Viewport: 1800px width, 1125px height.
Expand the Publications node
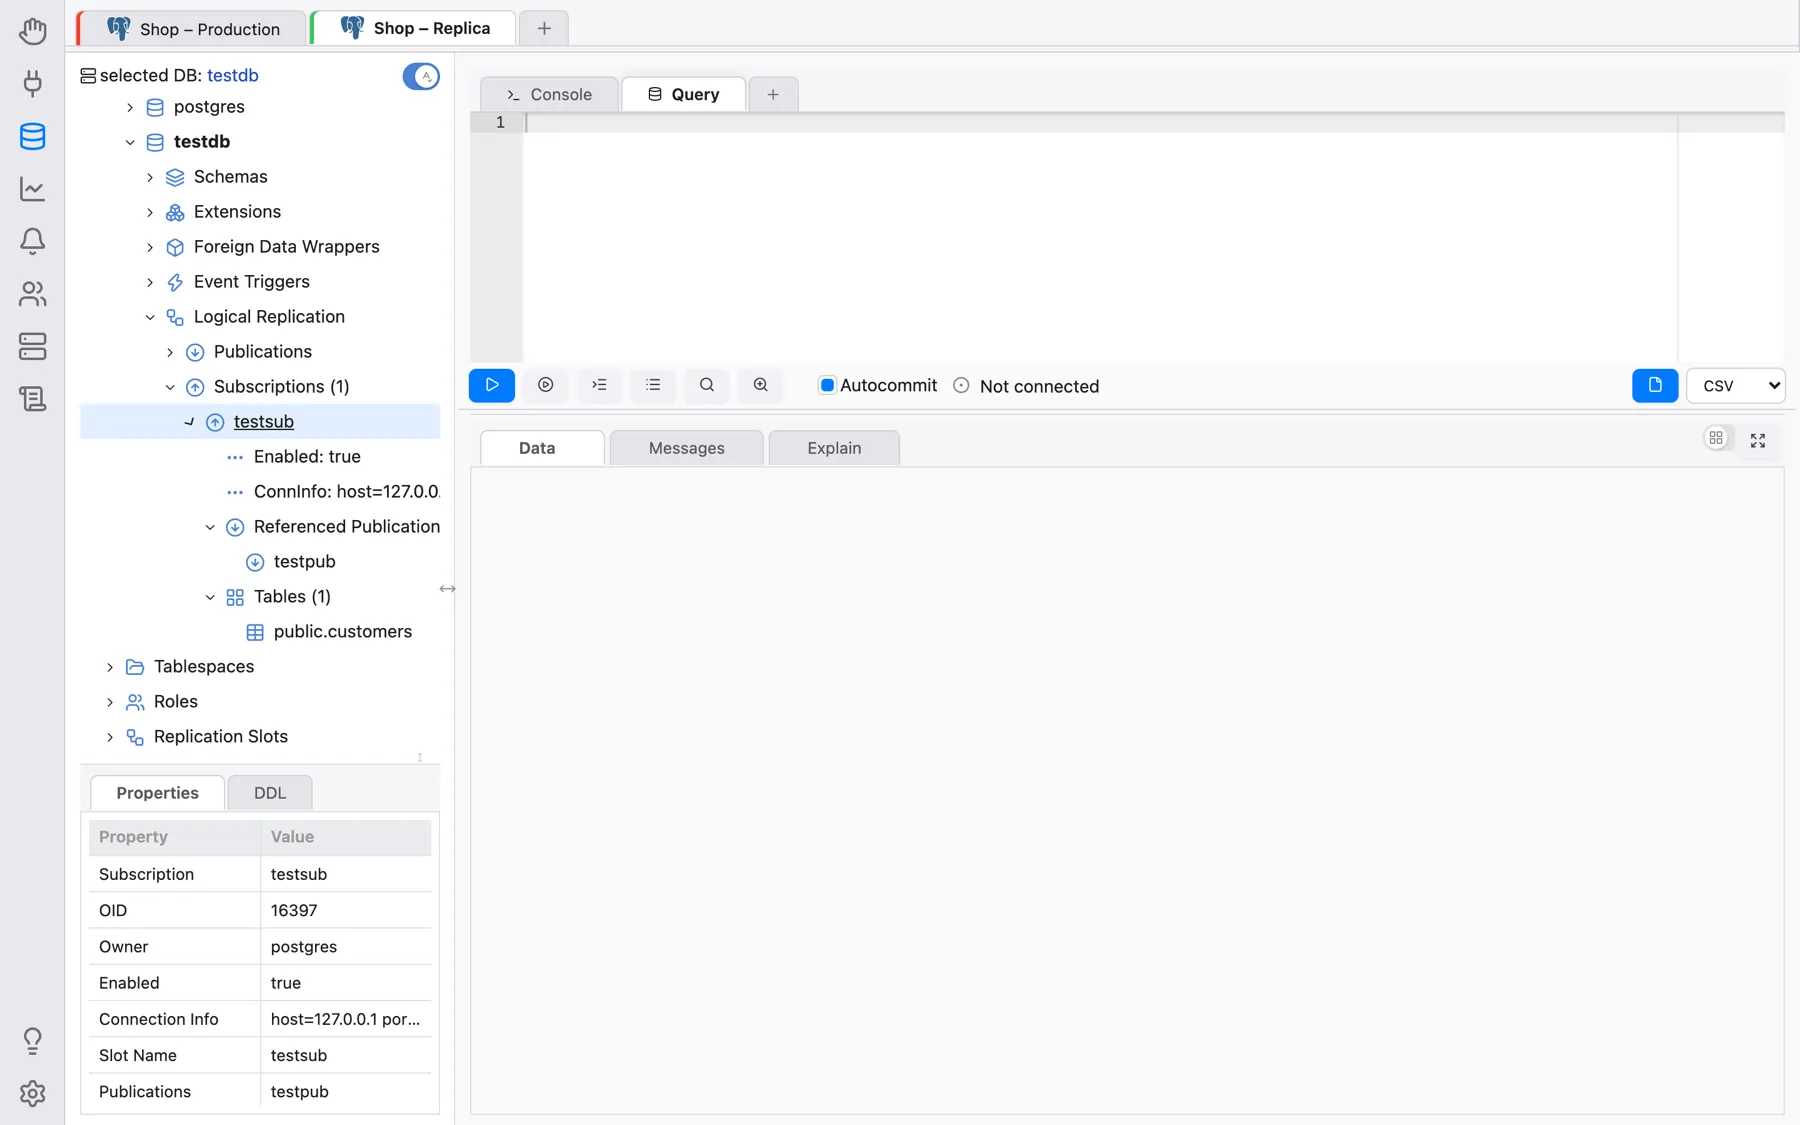[170, 352]
